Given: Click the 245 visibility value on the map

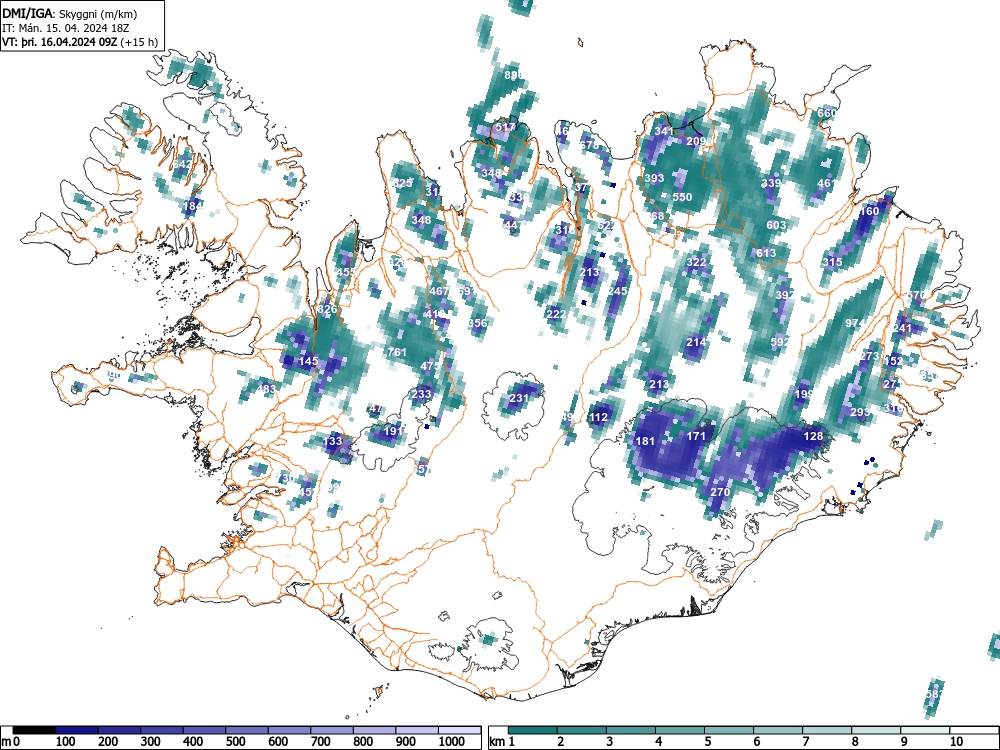Looking at the screenshot, I should [617, 291].
